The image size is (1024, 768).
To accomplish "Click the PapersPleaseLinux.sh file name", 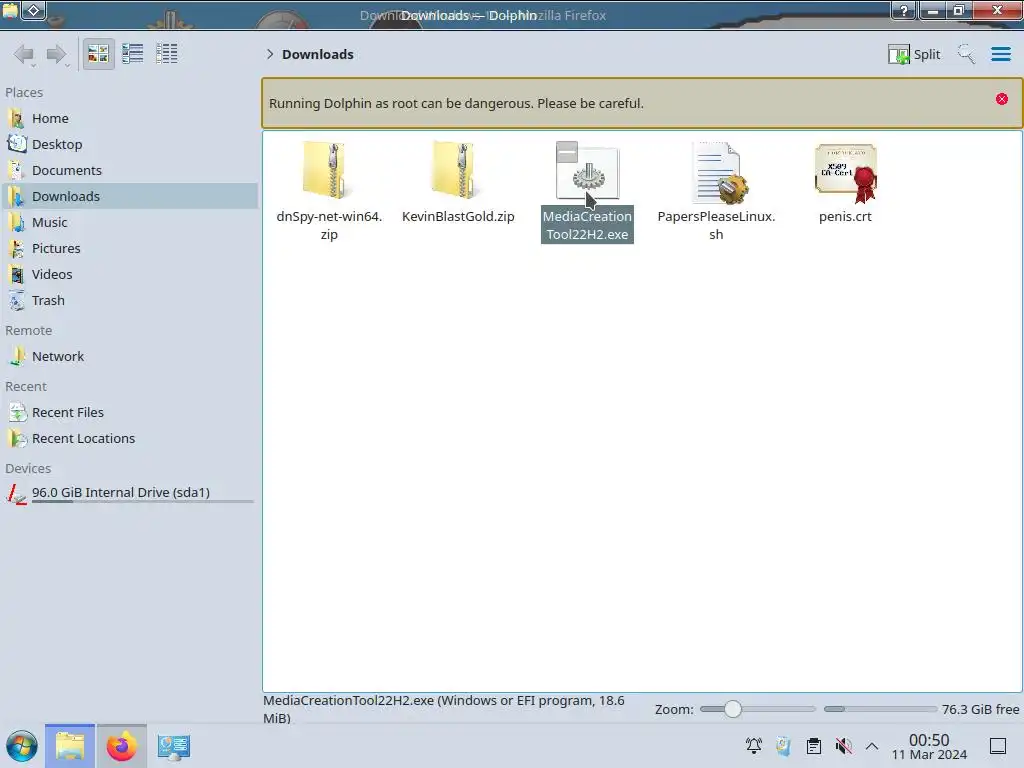I will pyautogui.click(x=716, y=225).
